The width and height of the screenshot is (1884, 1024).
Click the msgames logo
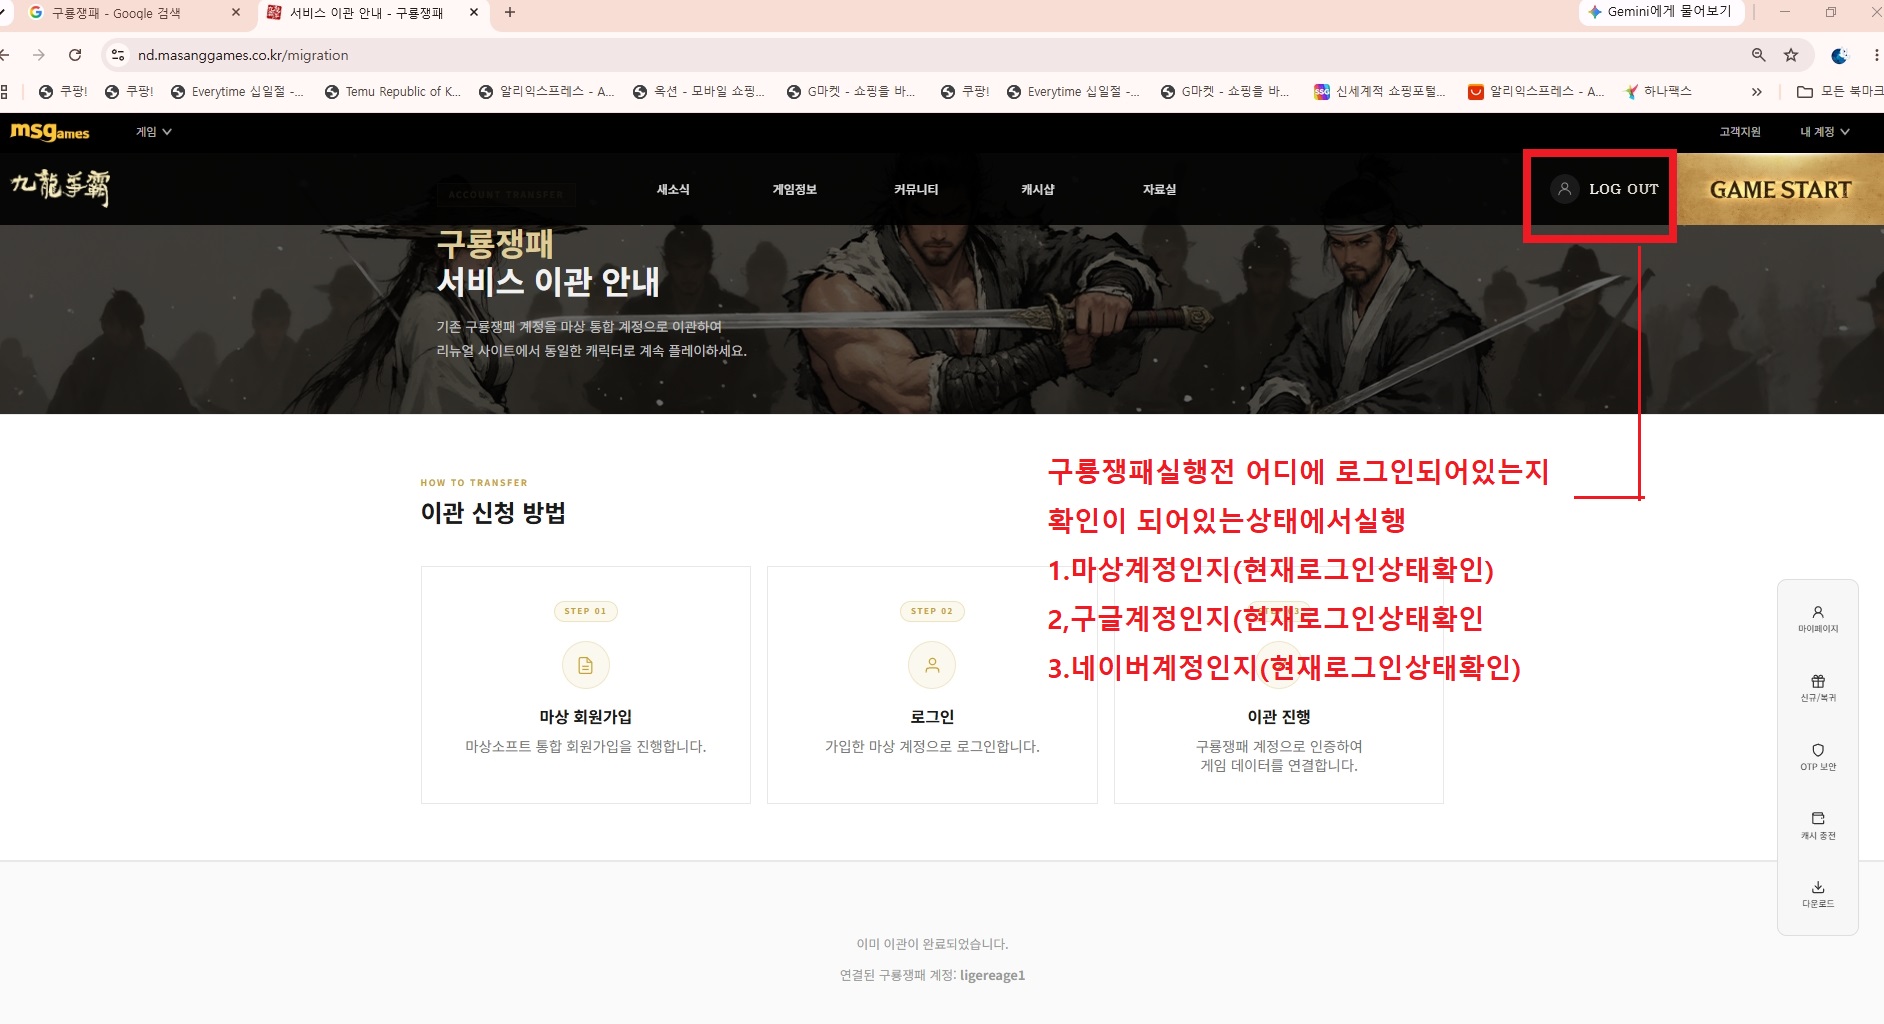(50, 131)
